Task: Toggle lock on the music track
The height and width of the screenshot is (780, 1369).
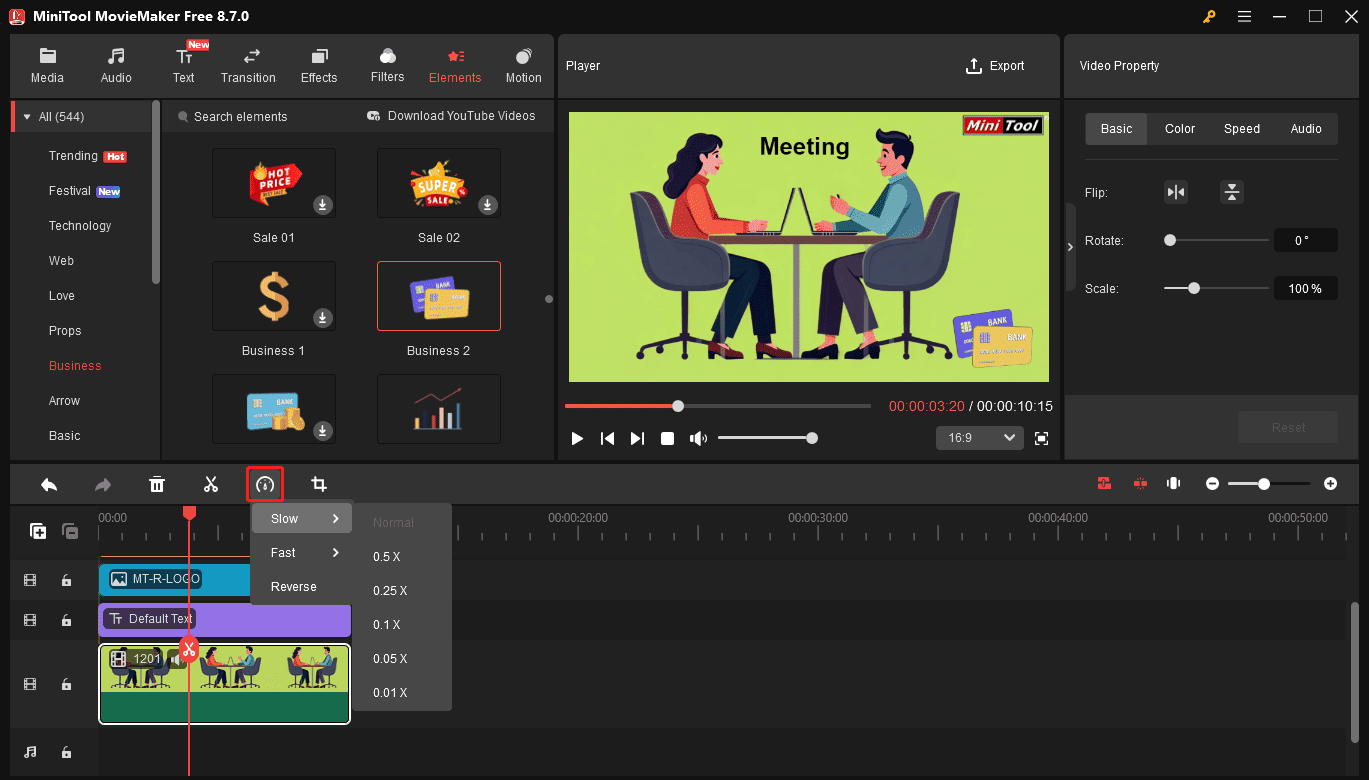Action: (66, 753)
